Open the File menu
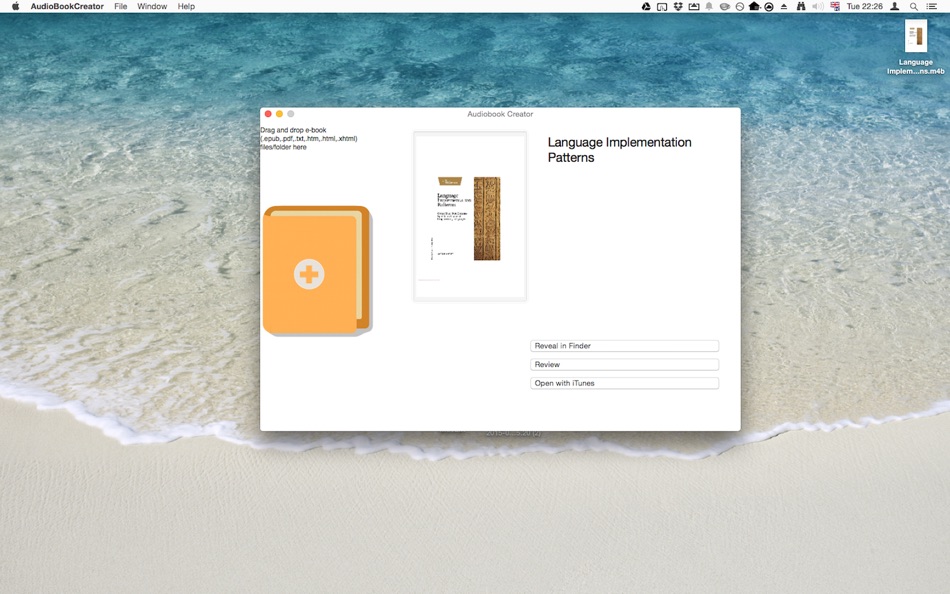Viewport: 950px width, 594px height. tap(121, 6)
